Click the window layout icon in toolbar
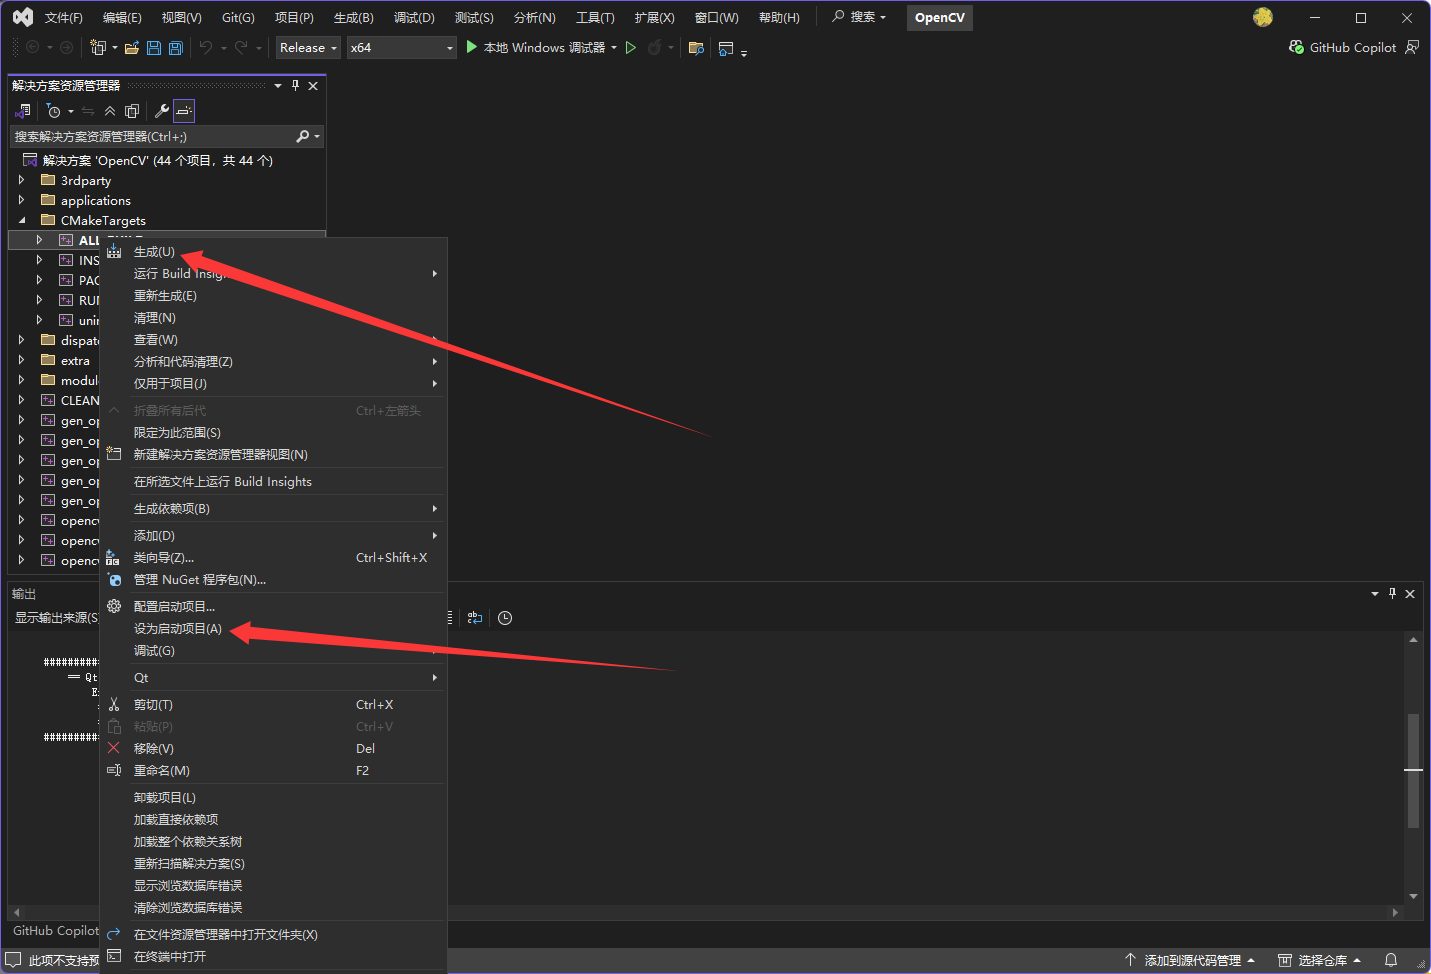The image size is (1431, 974). pyautogui.click(x=726, y=47)
